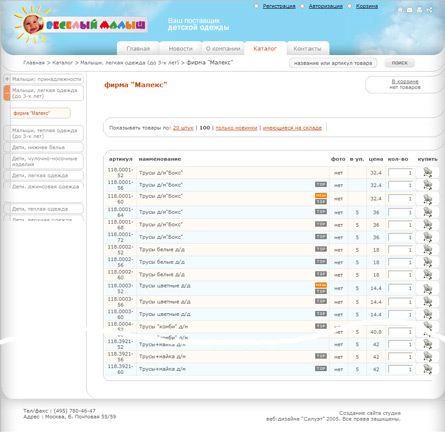
Task: Click the cart icon for 118.0001-68
Action: point(427,225)
